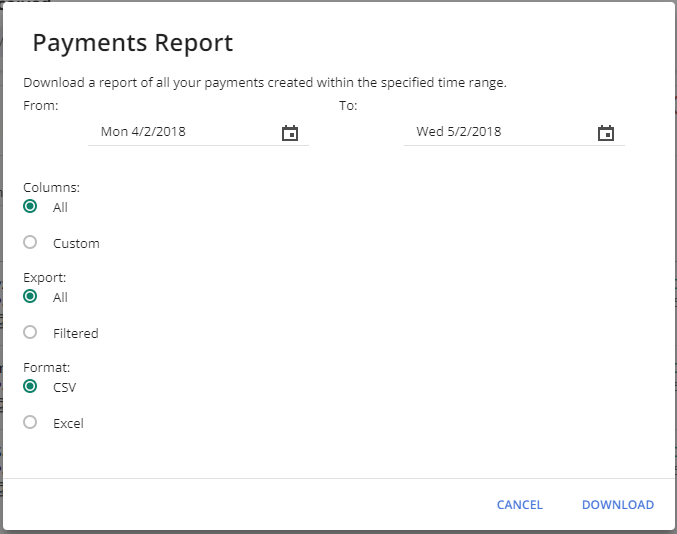This screenshot has height=534, width=677.
Task: Switch format to the Excel radio button
Action: click(30, 422)
